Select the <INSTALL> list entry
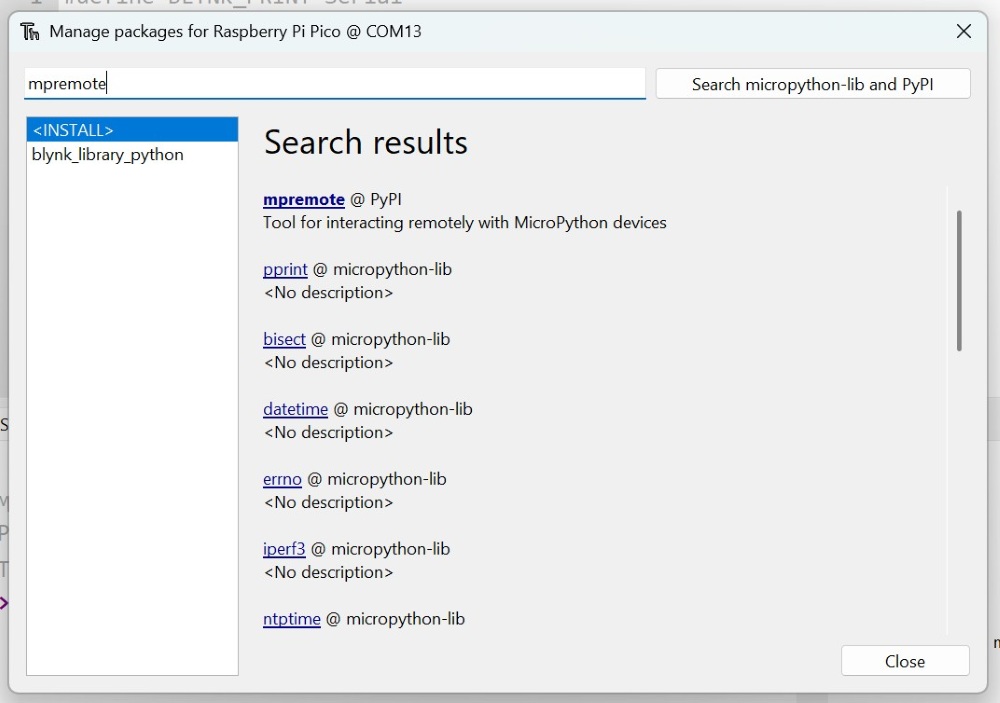Image resolution: width=1000 pixels, height=703 pixels. (132, 130)
